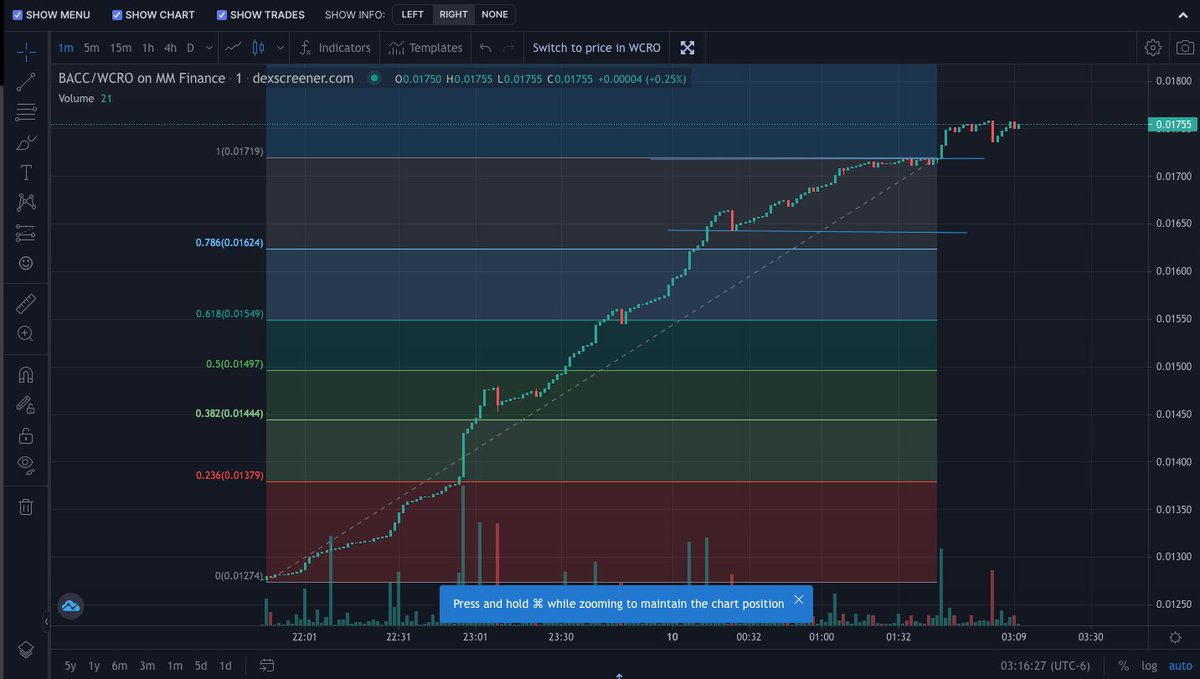The image size is (1200, 679).
Task: Switch to 5m timeframe
Action: [92, 47]
